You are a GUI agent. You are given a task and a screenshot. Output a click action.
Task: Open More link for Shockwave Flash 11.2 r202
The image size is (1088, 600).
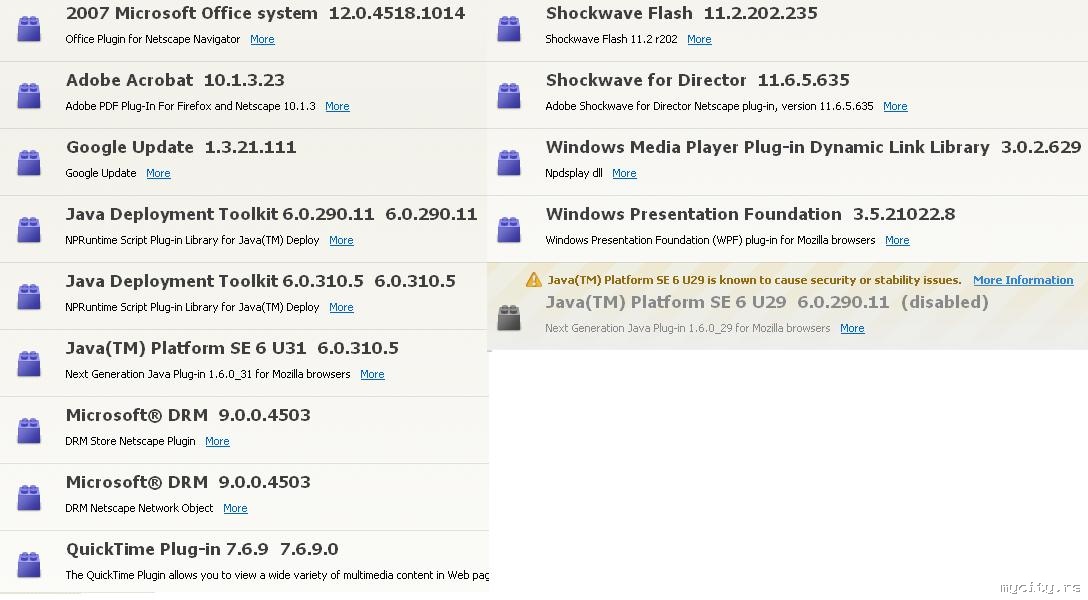tap(699, 40)
